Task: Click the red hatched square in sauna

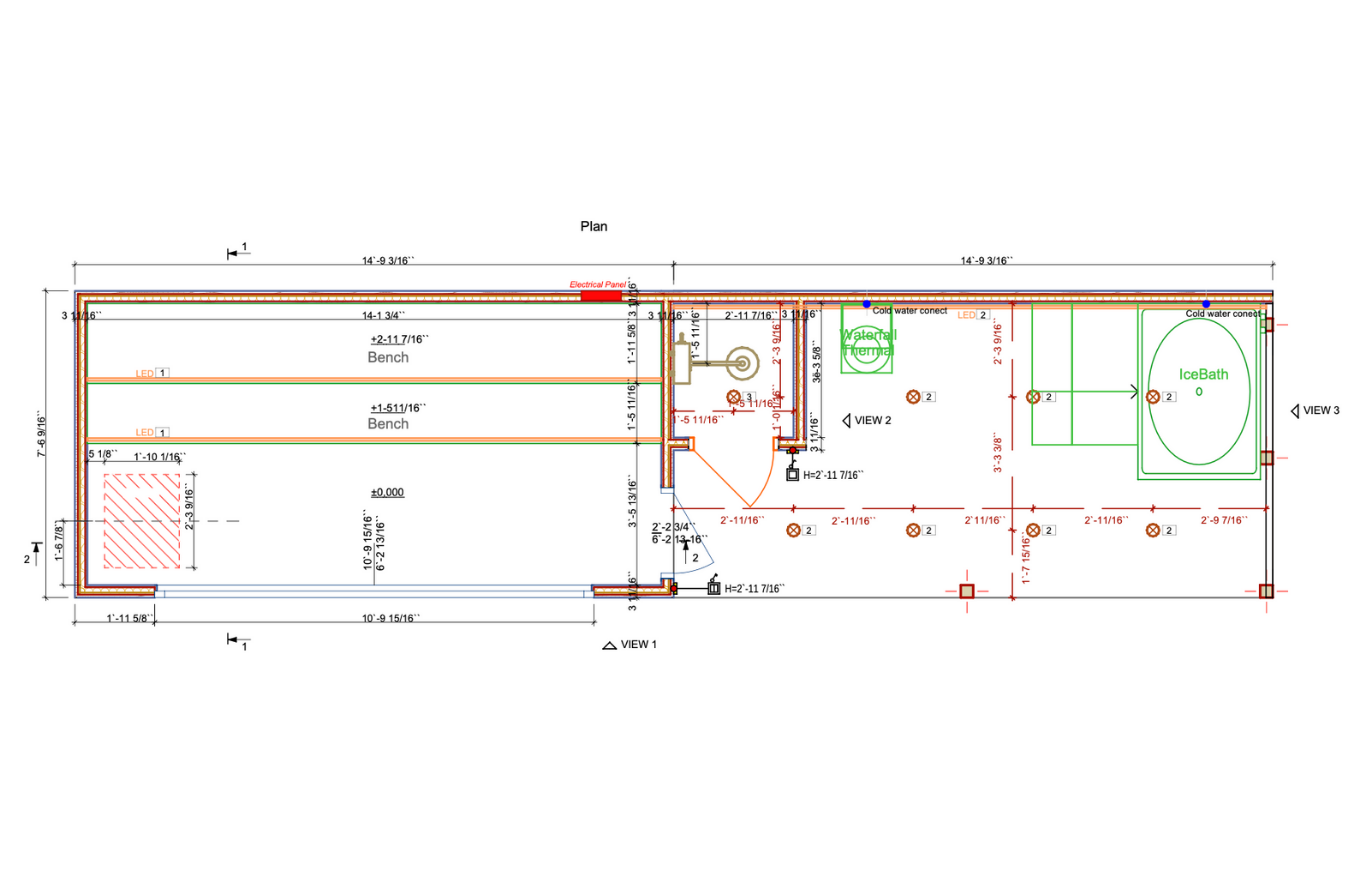Action: click(x=141, y=521)
